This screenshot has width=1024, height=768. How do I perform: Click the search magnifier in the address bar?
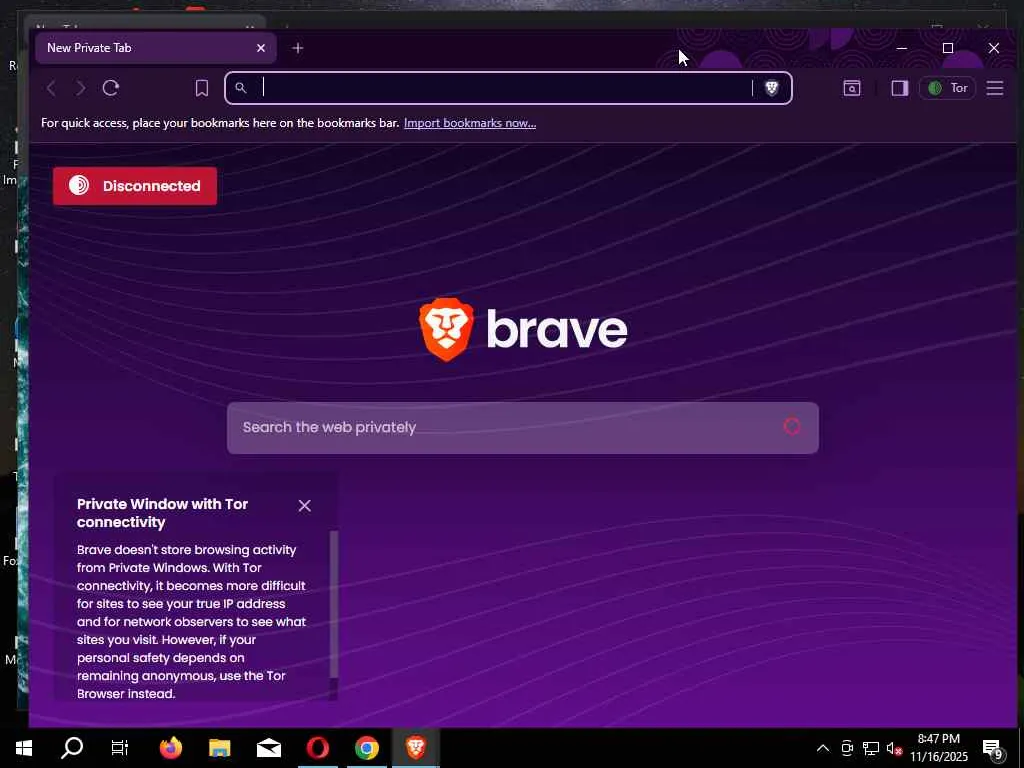pos(241,88)
